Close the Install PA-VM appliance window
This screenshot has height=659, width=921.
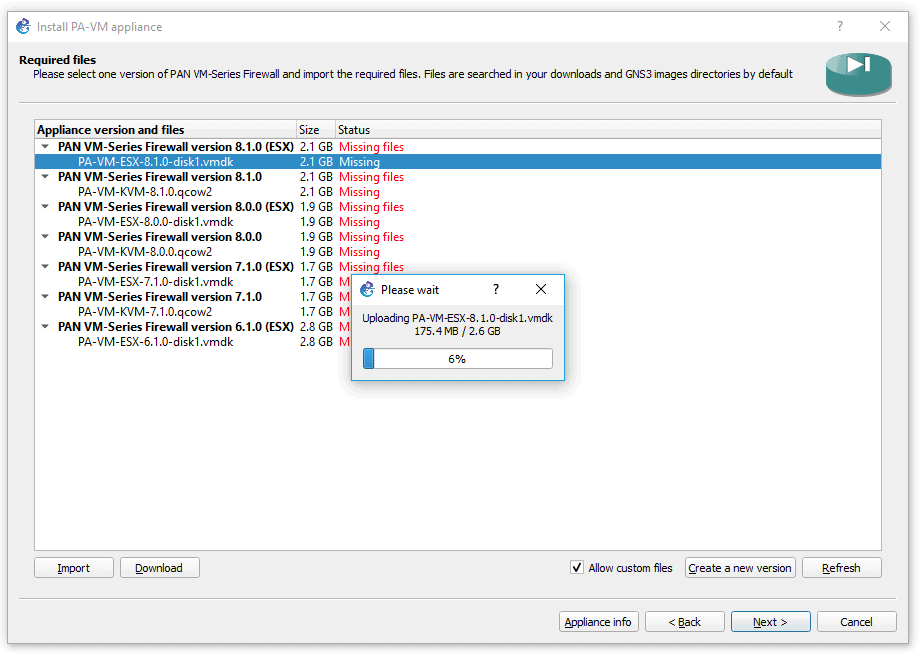[885, 26]
